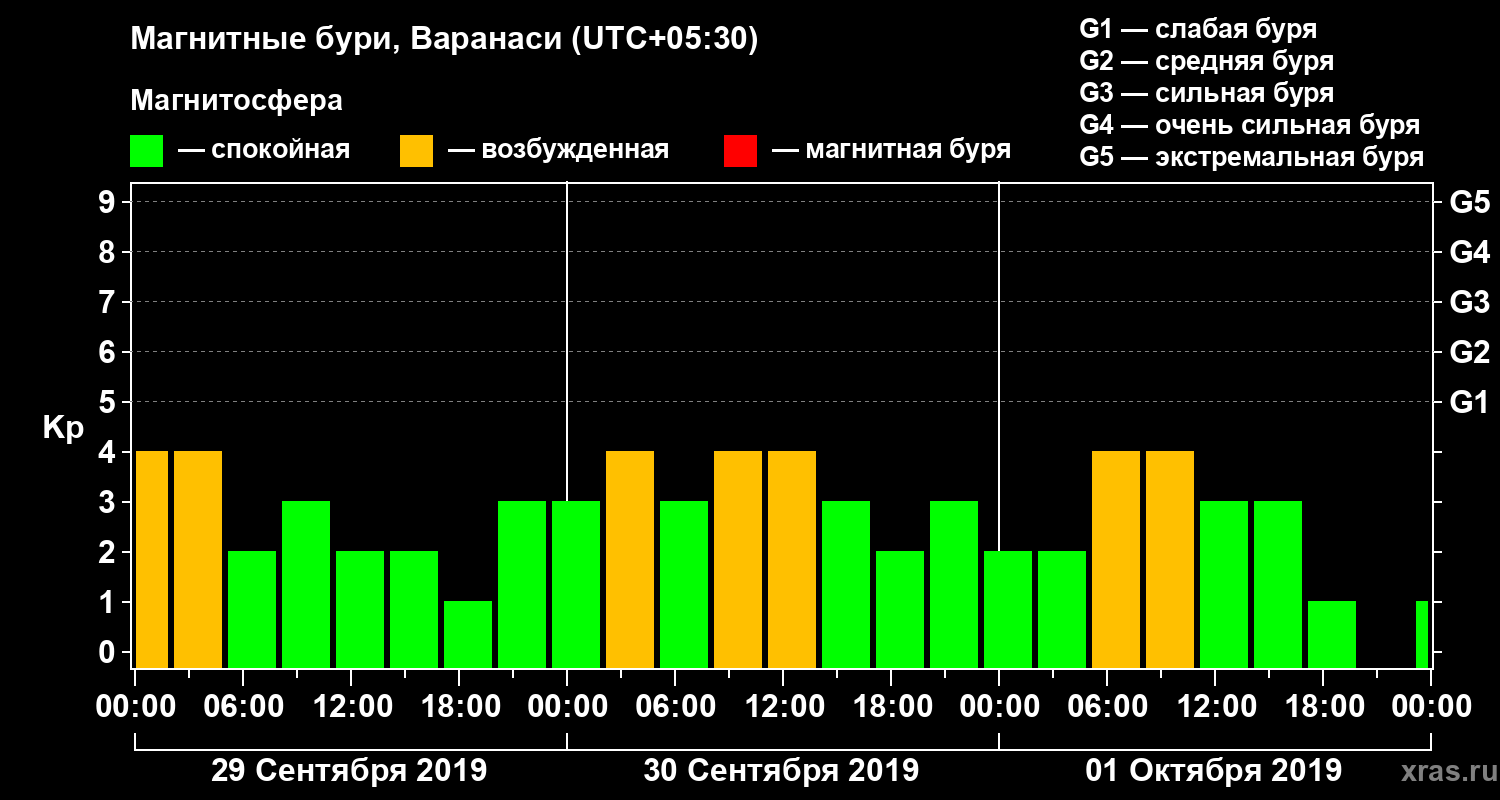This screenshot has height=800, width=1500.
Task: Click the right-axis 'G2' level label
Action: (x=1469, y=352)
